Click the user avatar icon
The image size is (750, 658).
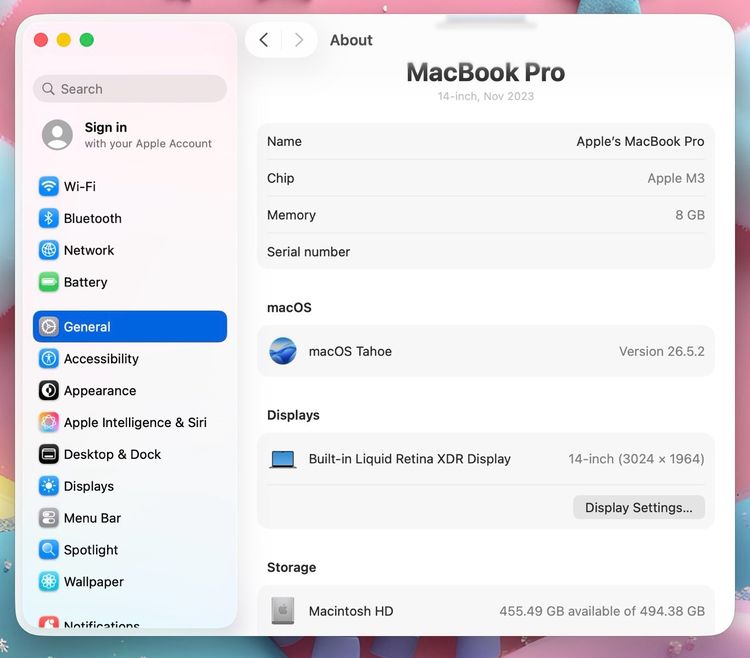57,135
